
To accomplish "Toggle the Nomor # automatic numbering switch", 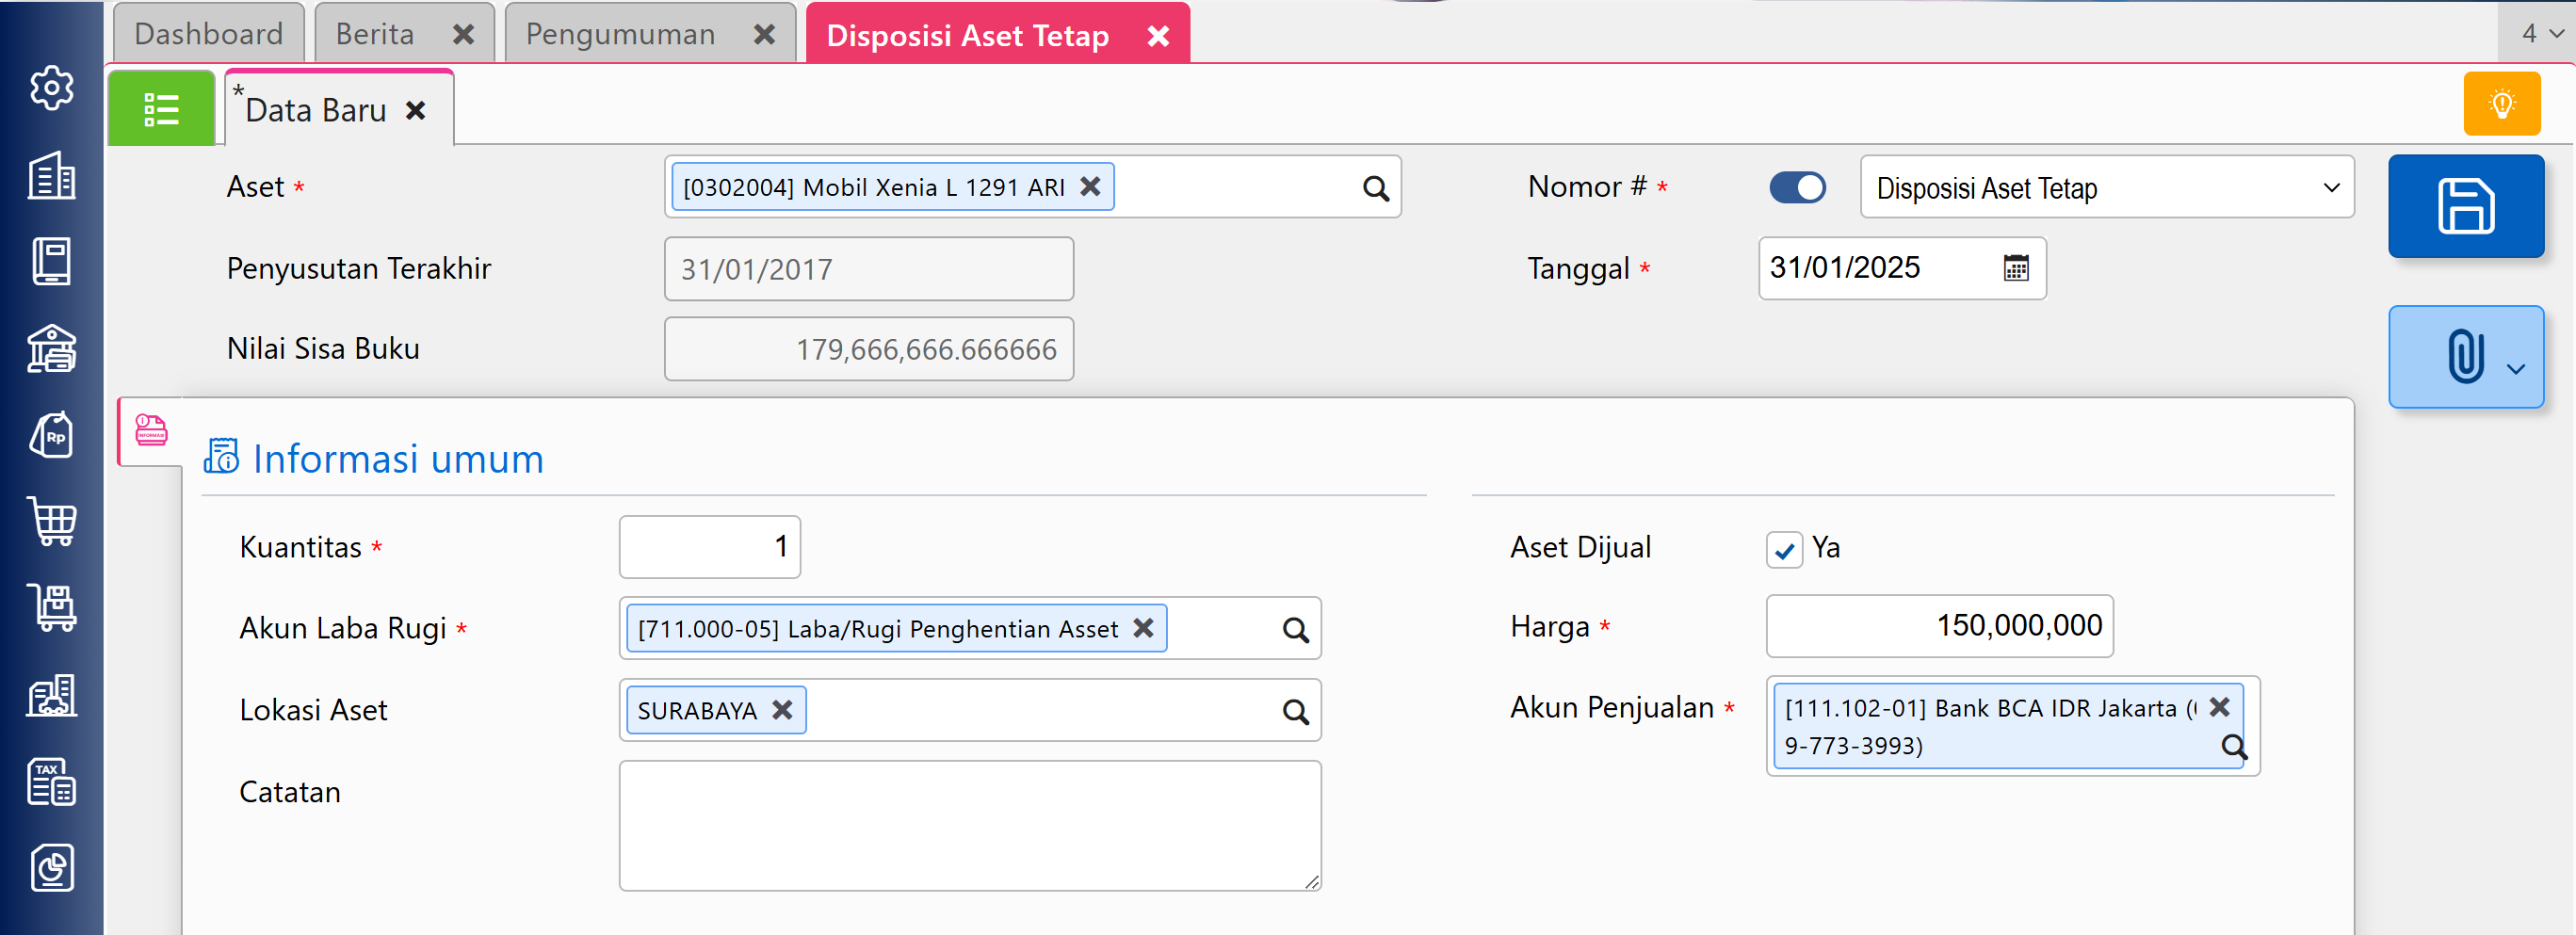I will click(x=1796, y=187).
